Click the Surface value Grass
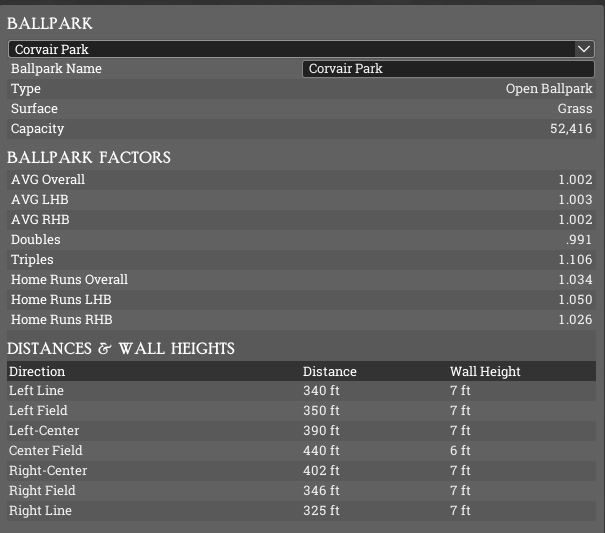Image resolution: width=605 pixels, height=533 pixels. click(x=575, y=109)
